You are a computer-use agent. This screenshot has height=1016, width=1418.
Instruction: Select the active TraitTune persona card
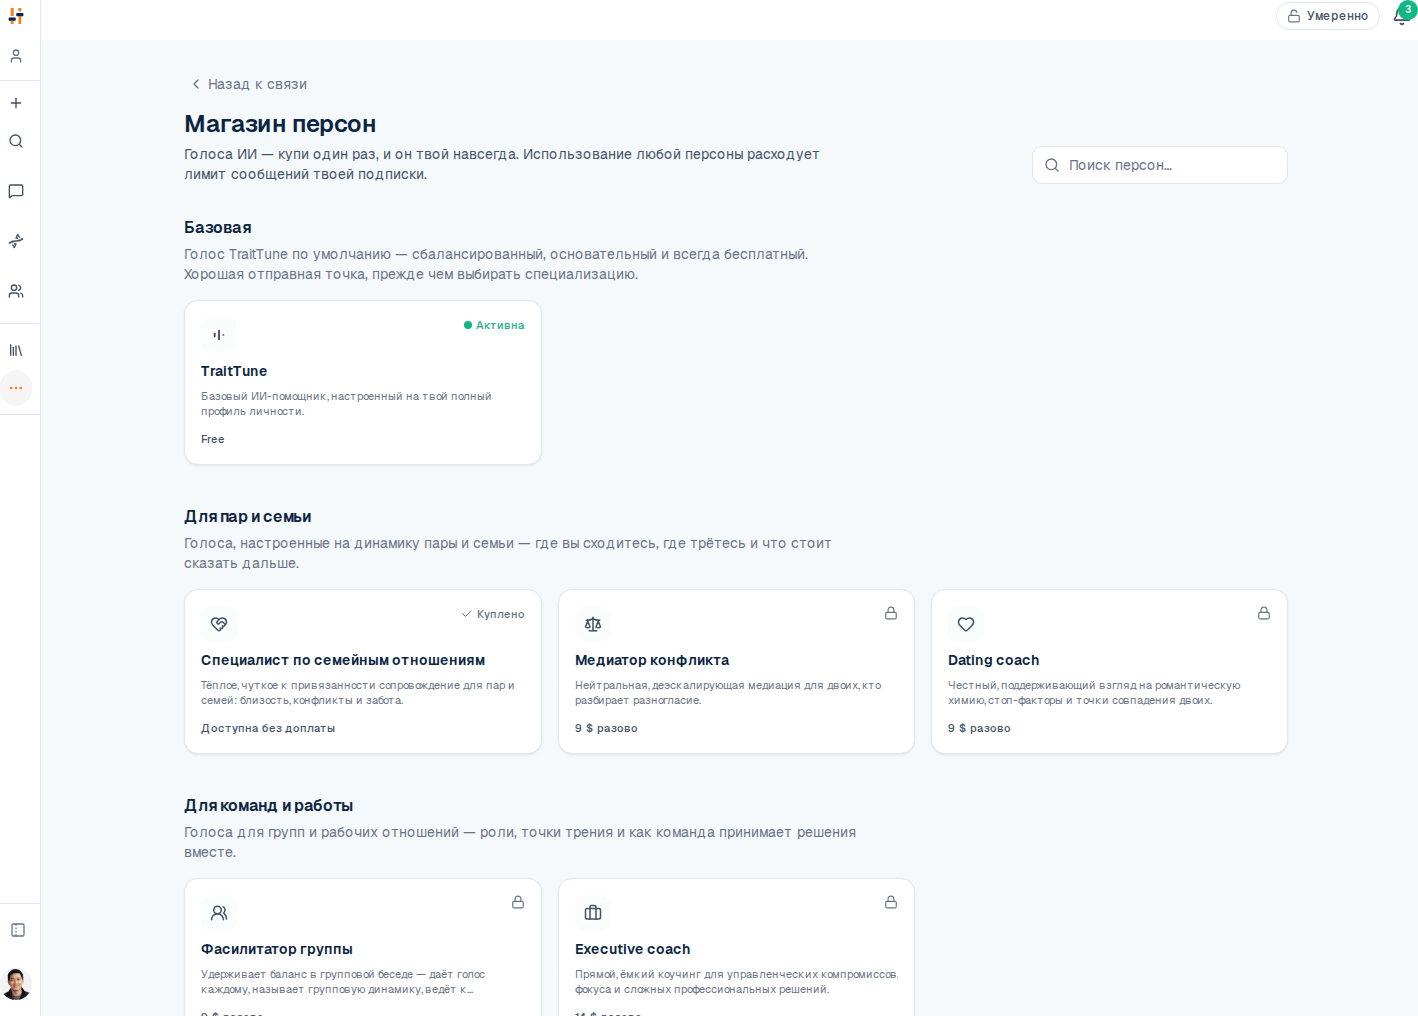coord(363,383)
